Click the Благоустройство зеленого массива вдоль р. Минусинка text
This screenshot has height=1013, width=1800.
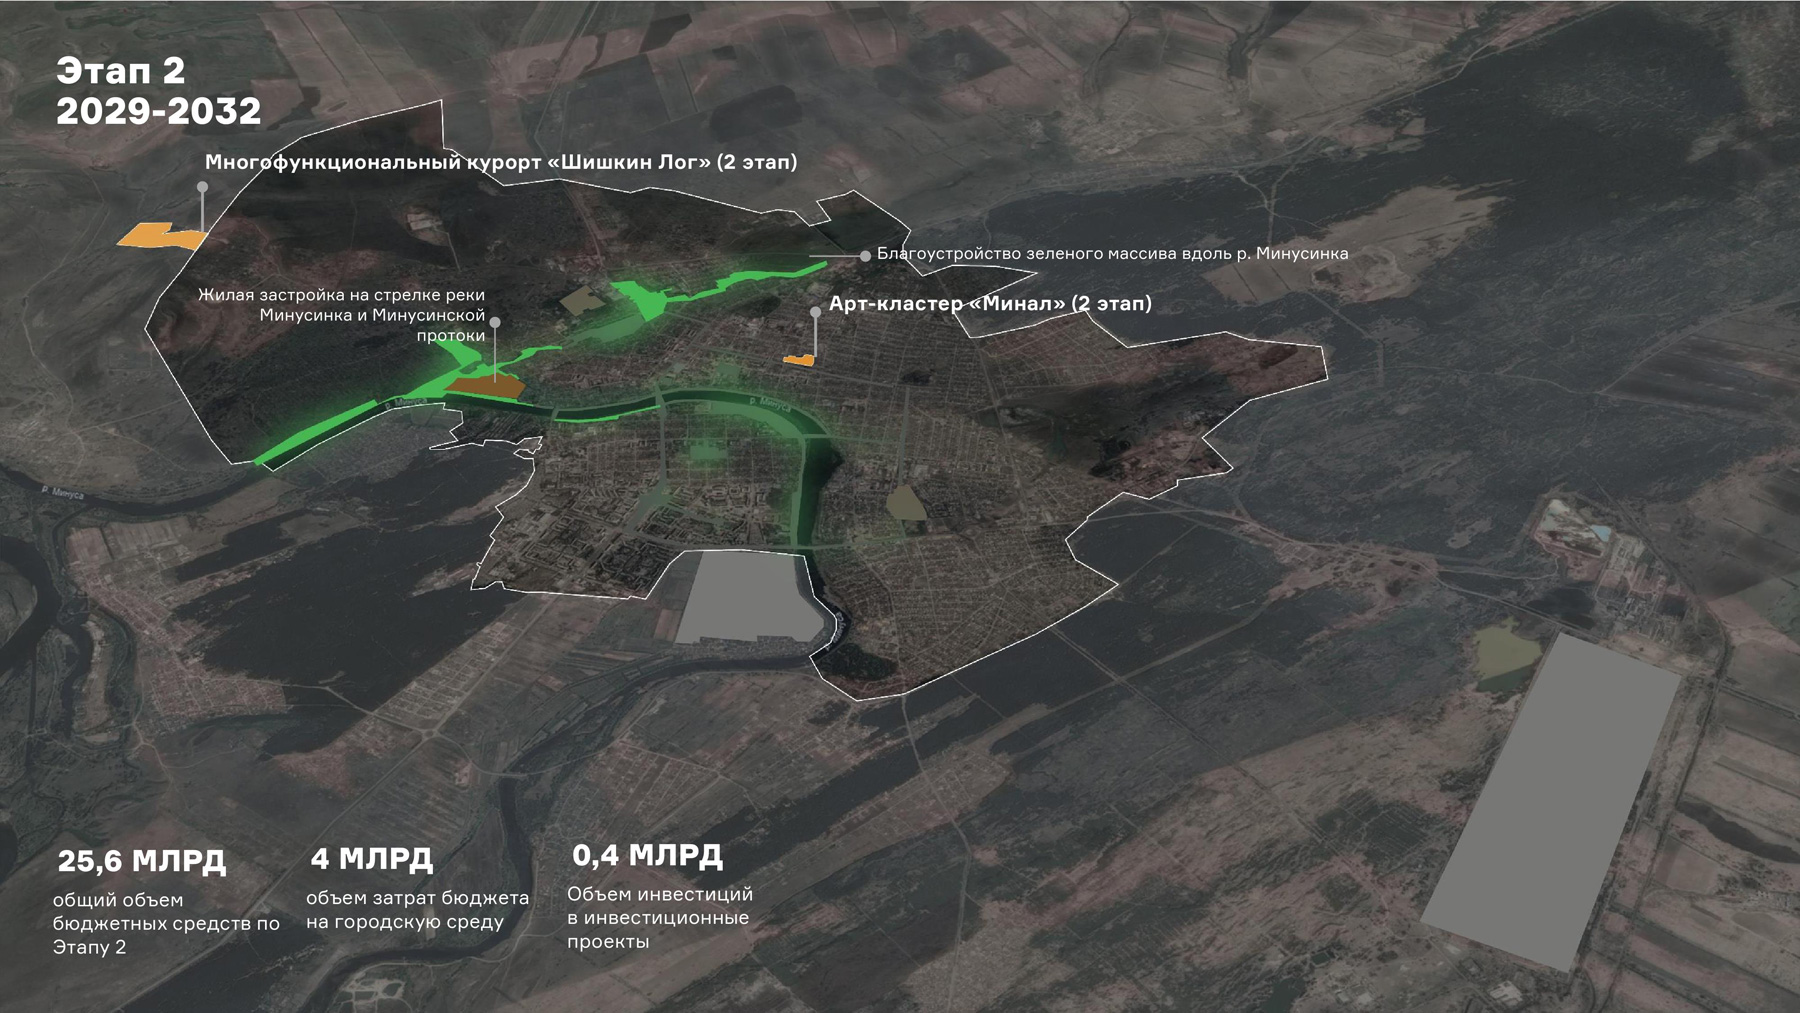[x=1112, y=254]
